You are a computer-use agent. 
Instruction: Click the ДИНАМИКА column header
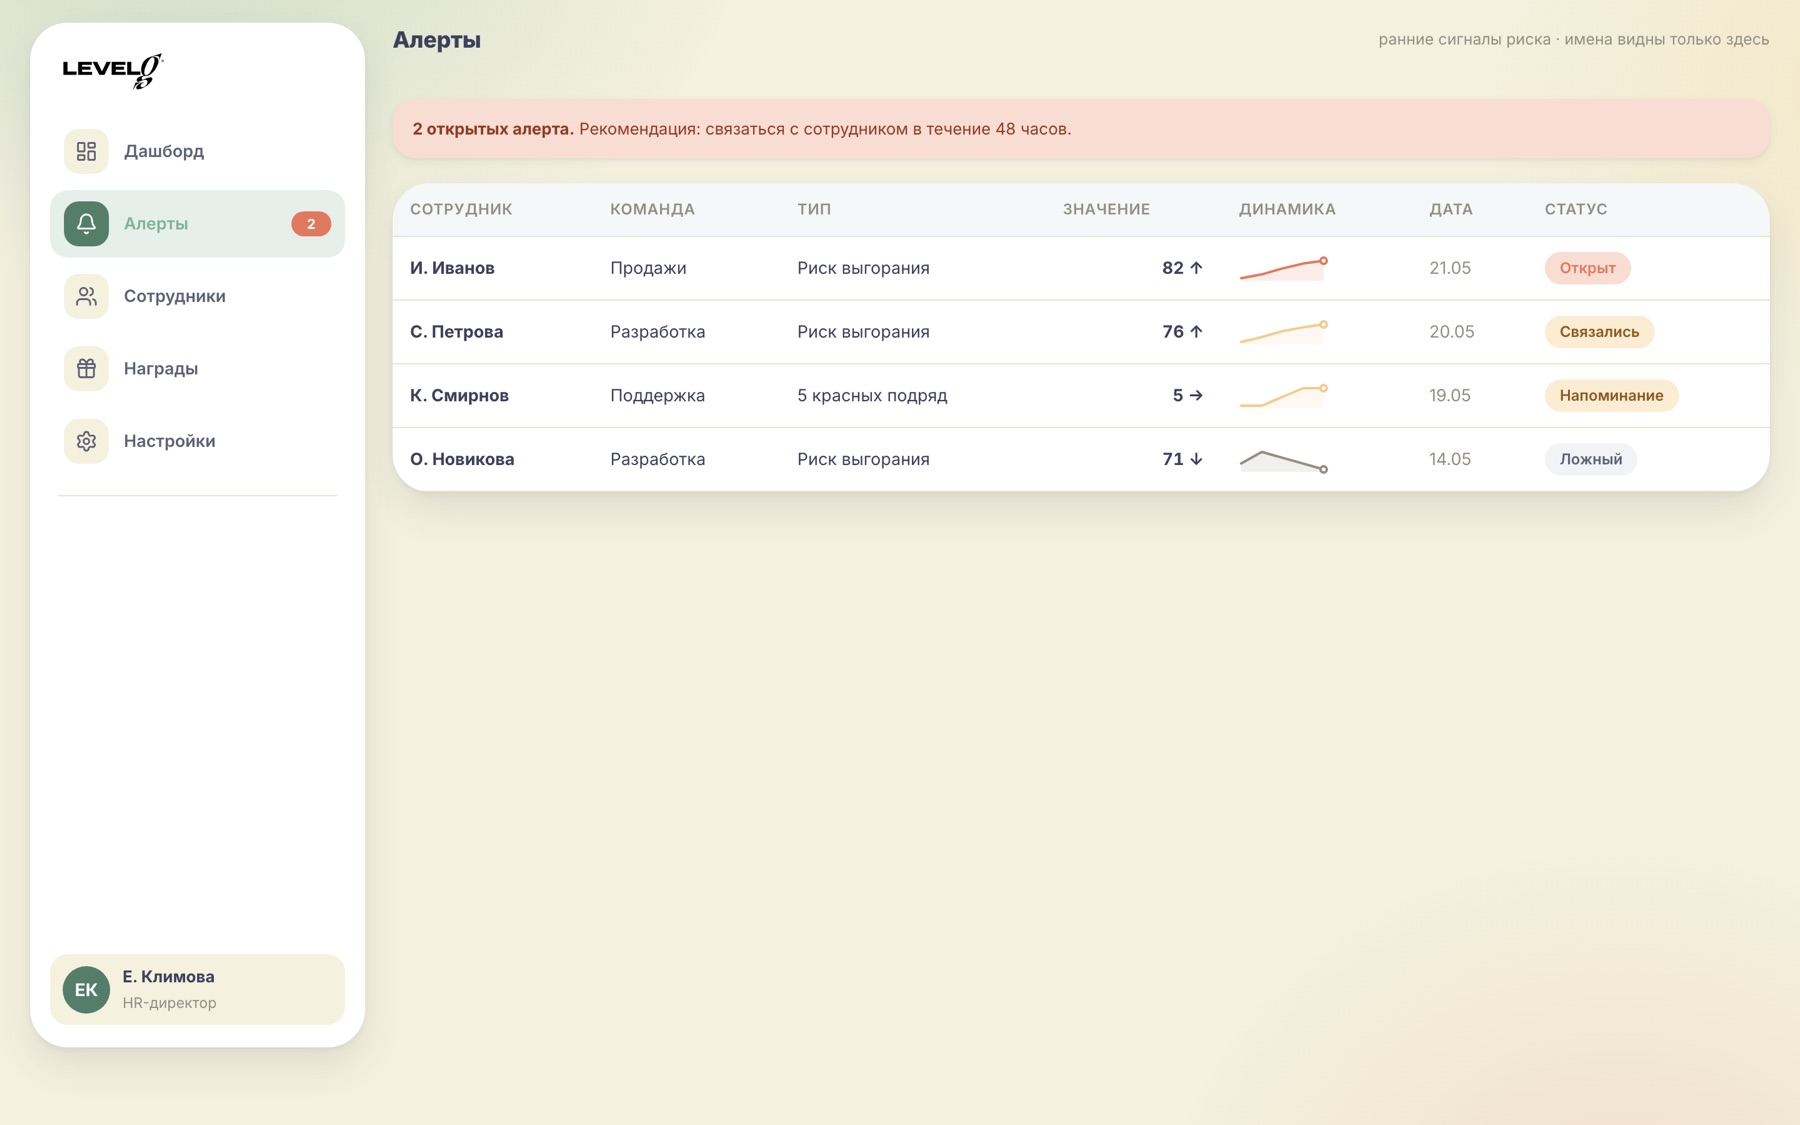point(1287,209)
